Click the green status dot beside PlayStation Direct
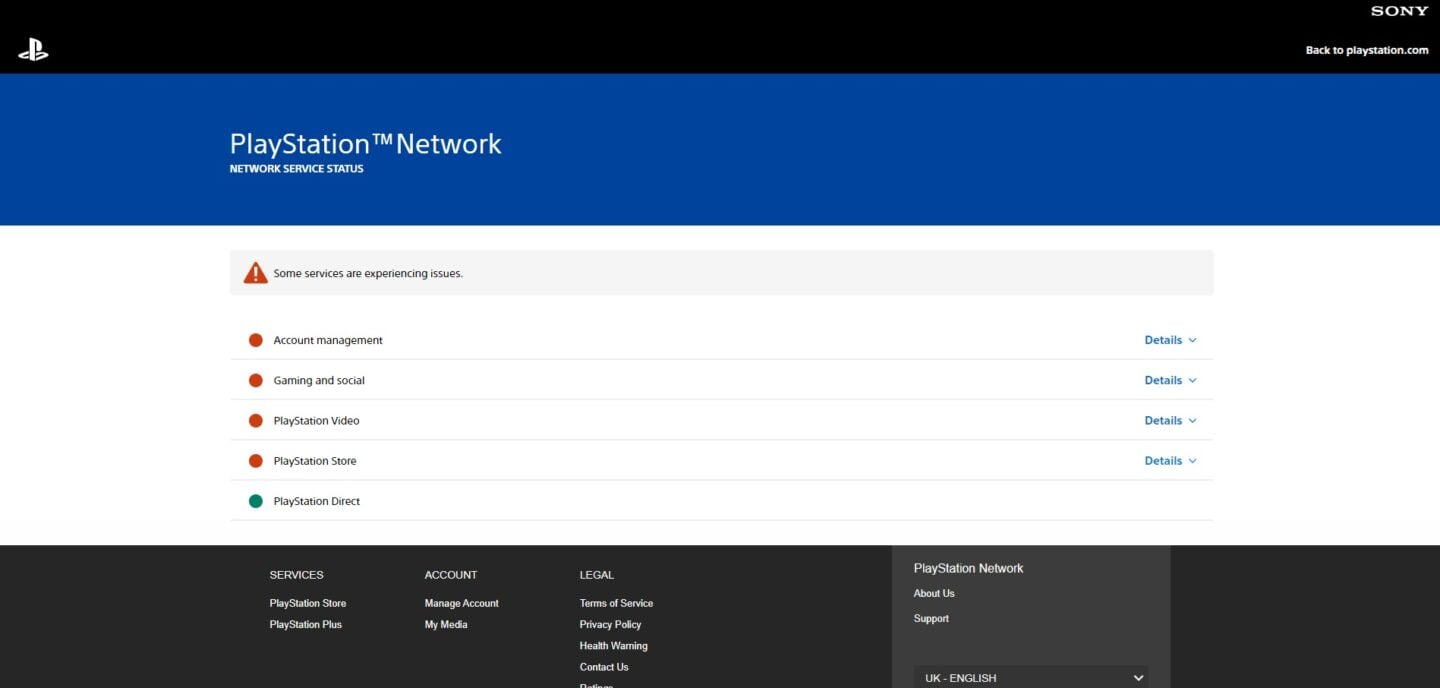Viewport: 1440px width, 688px height. pyautogui.click(x=256, y=500)
